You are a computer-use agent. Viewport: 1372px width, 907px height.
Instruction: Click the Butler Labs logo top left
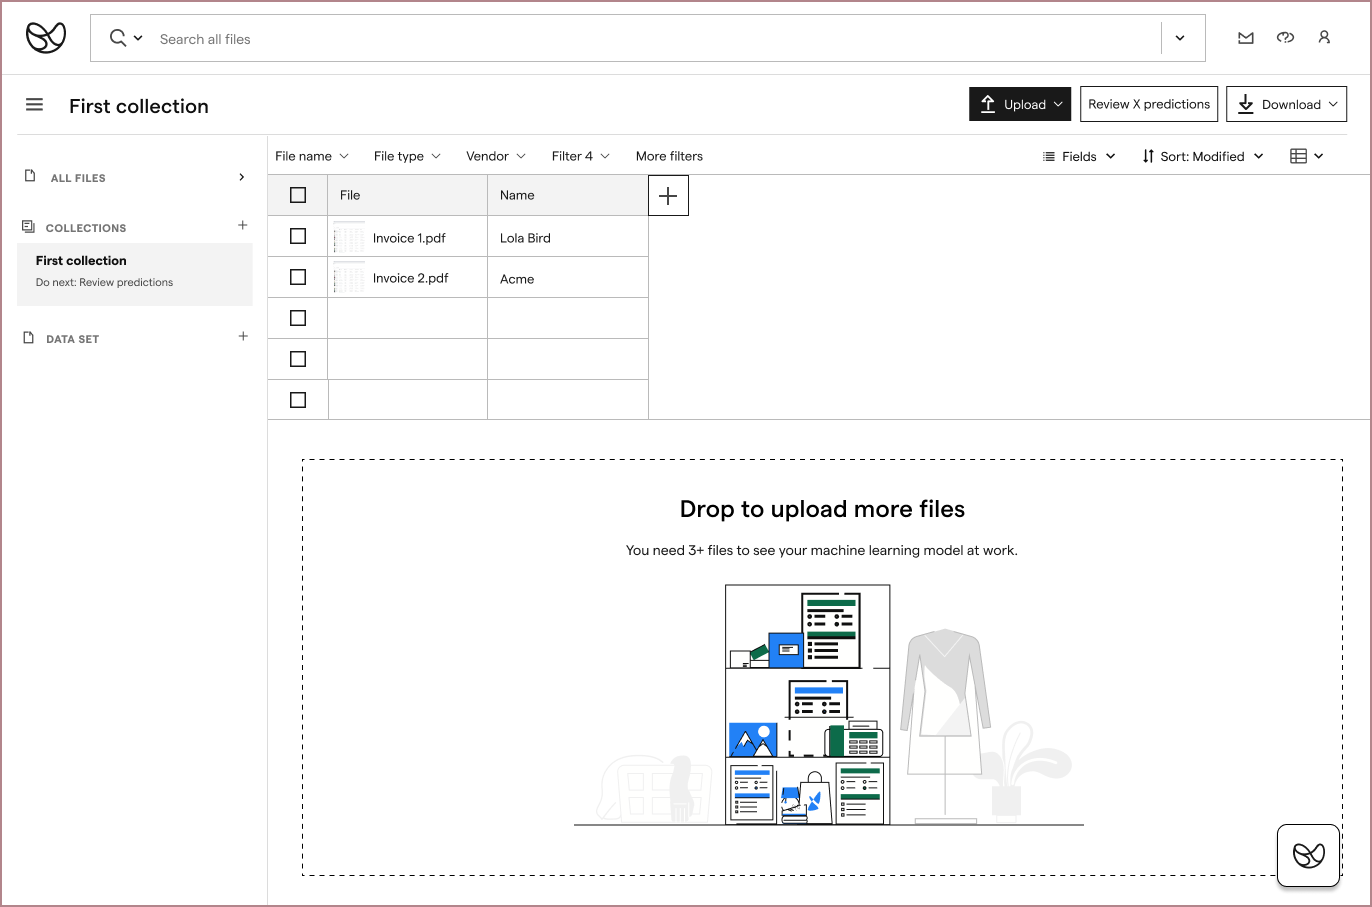(x=45, y=36)
